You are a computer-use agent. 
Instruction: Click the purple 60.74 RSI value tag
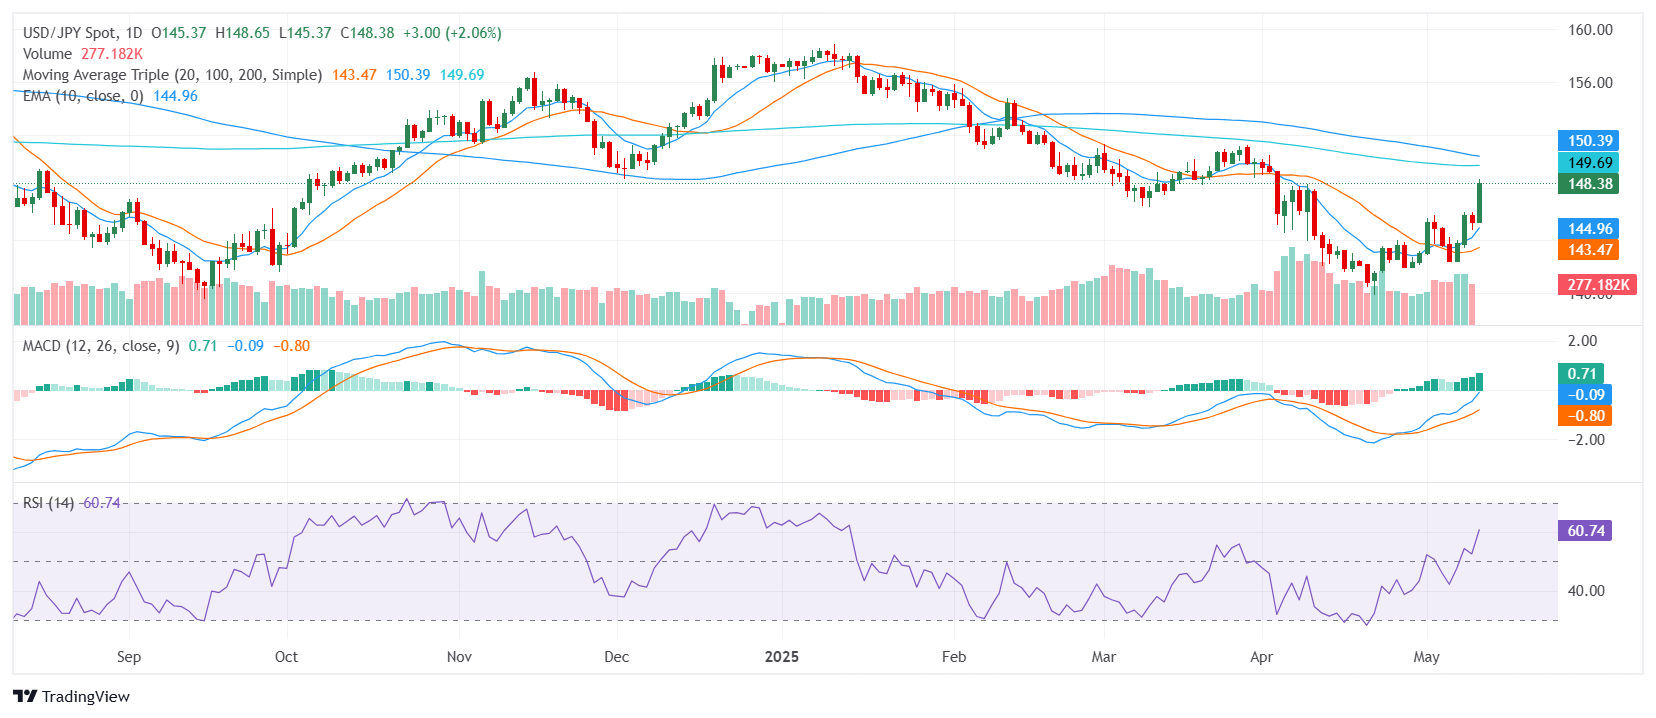[1585, 531]
